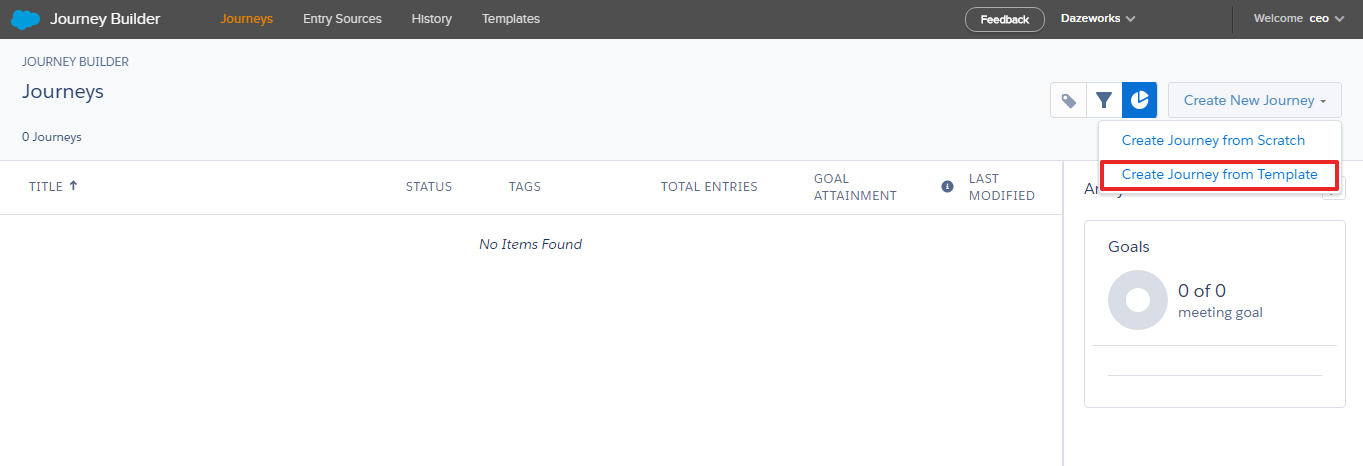Screen dimensions: 1363x466
Task: Open the Welcome ceo user menu
Action: 1299,19
